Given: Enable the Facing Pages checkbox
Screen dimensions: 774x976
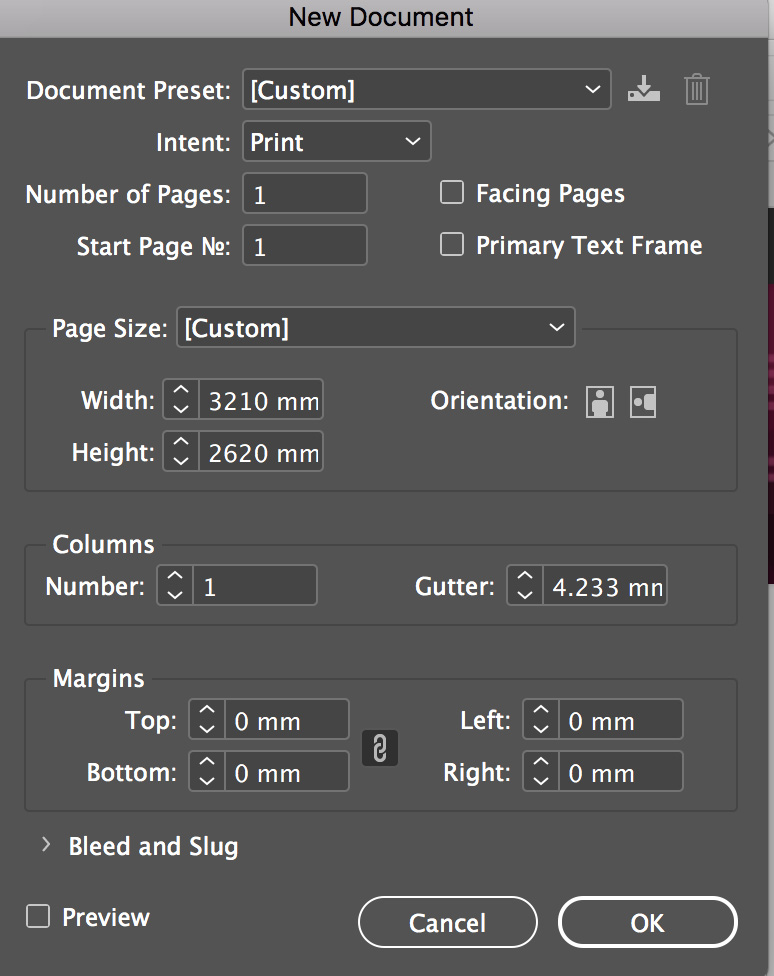Looking at the screenshot, I should tap(452, 193).
